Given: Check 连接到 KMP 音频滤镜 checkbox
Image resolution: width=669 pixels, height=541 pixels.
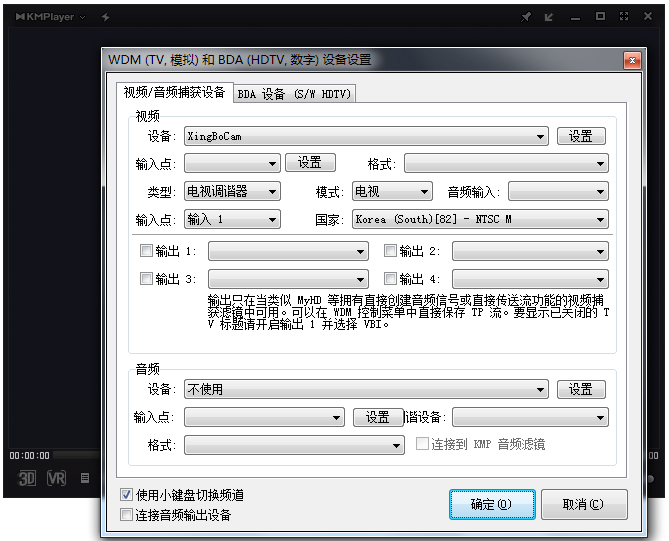Looking at the screenshot, I should pos(422,444).
